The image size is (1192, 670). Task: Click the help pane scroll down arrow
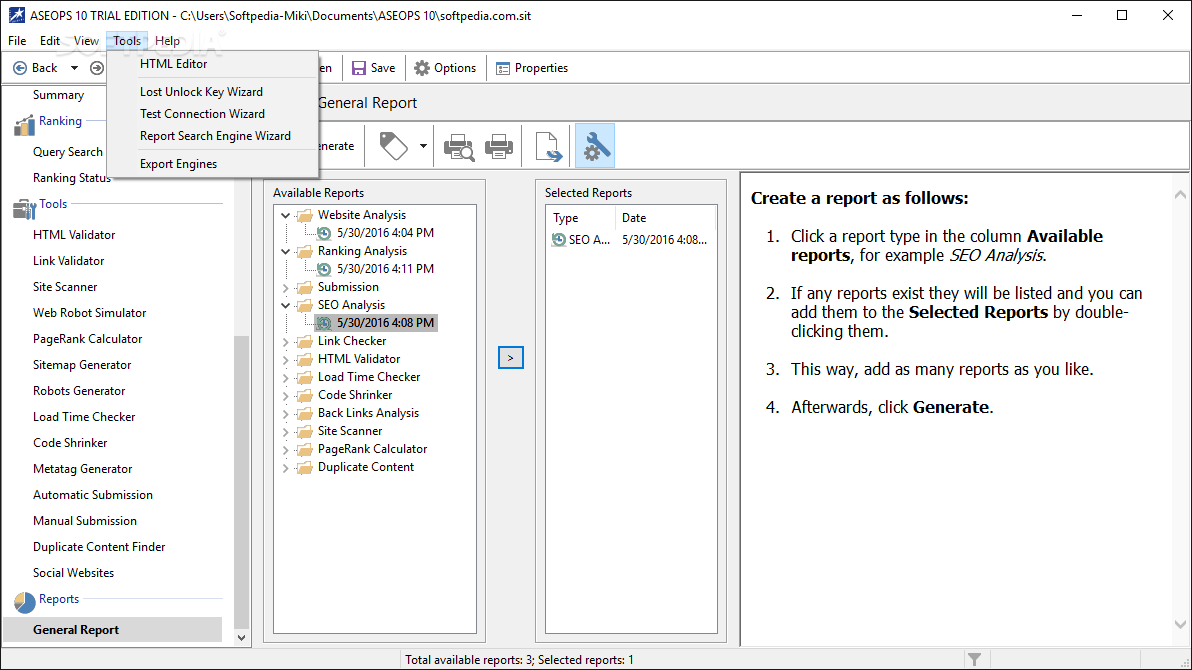click(x=1180, y=625)
